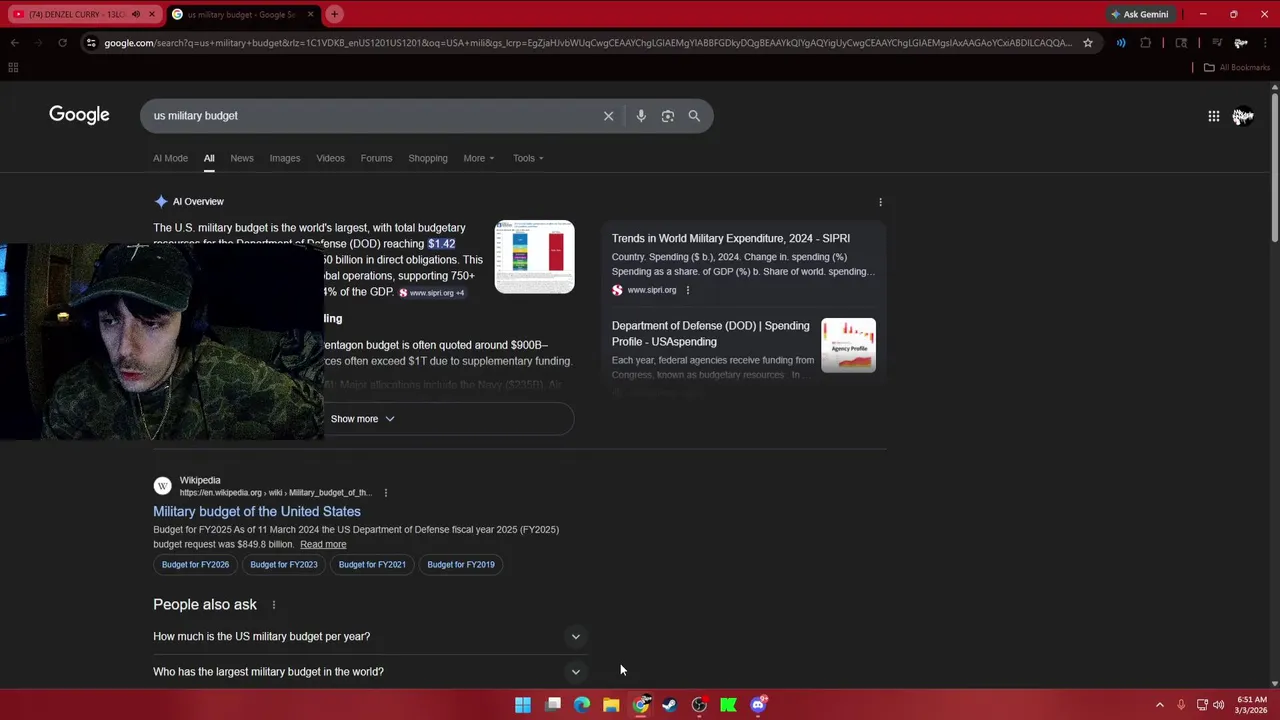Screen dimensions: 1280x720
Task: Open more options for the sipri.org source
Action: pos(687,290)
